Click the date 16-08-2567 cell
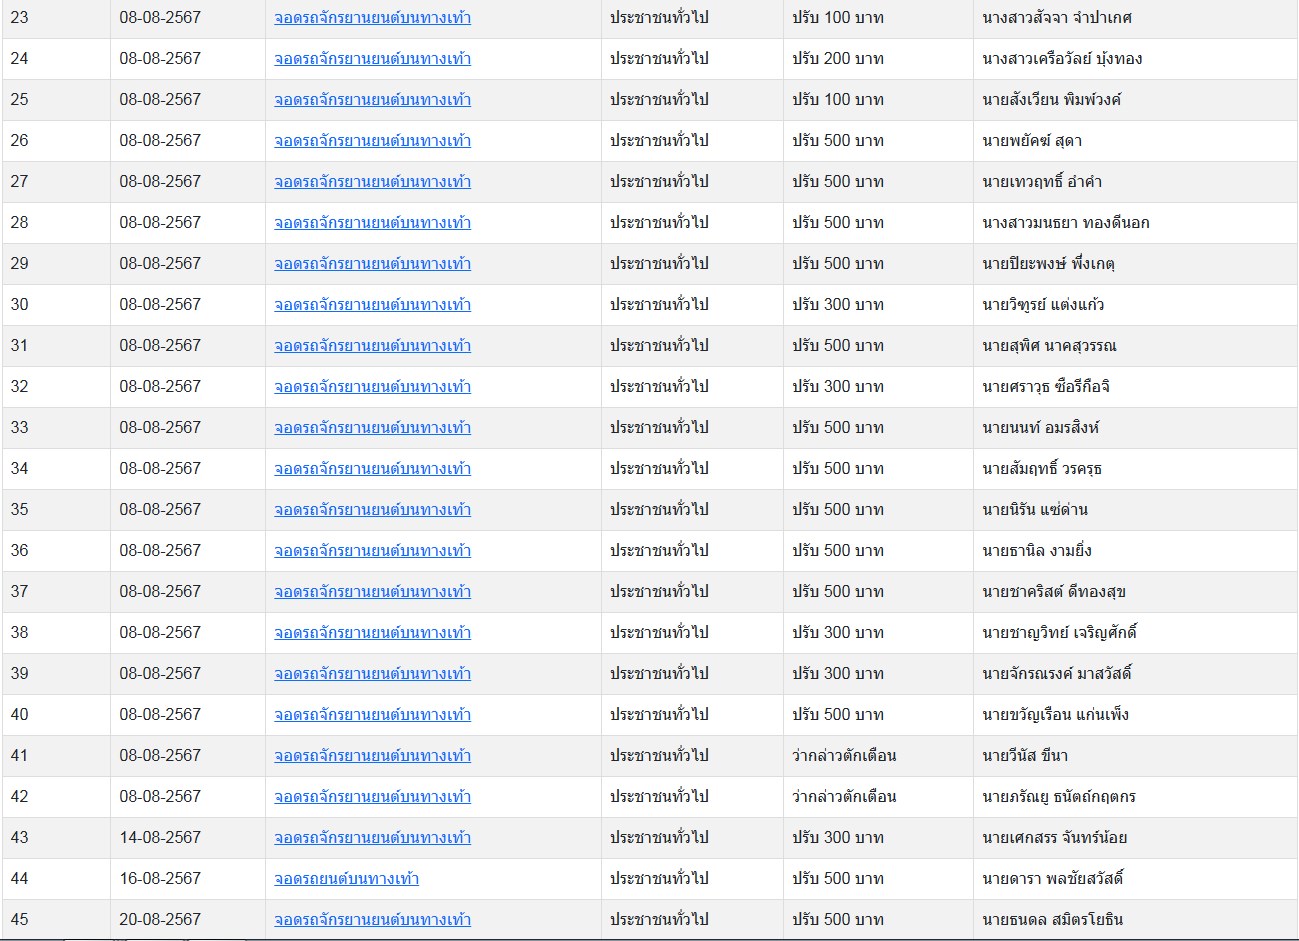The width and height of the screenshot is (1299, 941). [x=160, y=879]
